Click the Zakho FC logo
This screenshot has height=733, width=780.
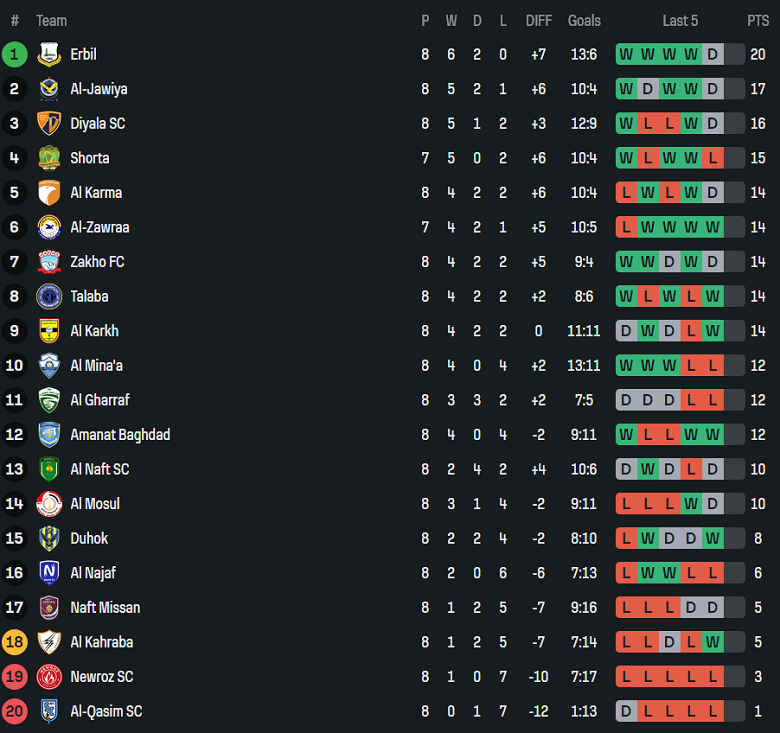[x=49, y=262]
